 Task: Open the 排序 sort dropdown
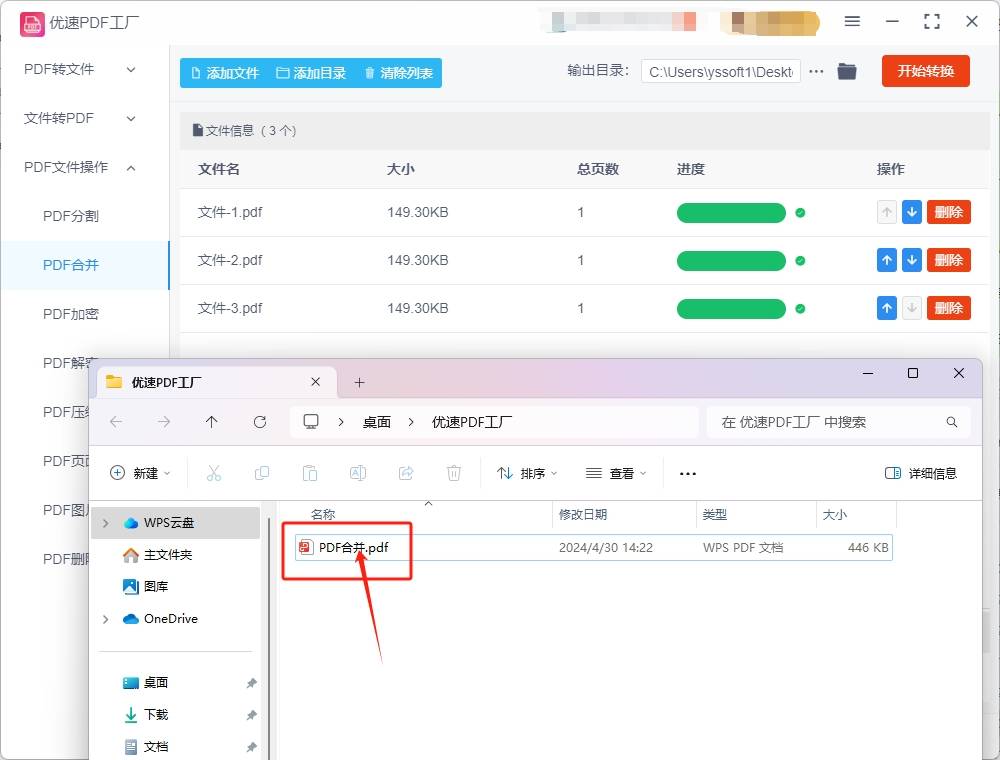tap(527, 473)
